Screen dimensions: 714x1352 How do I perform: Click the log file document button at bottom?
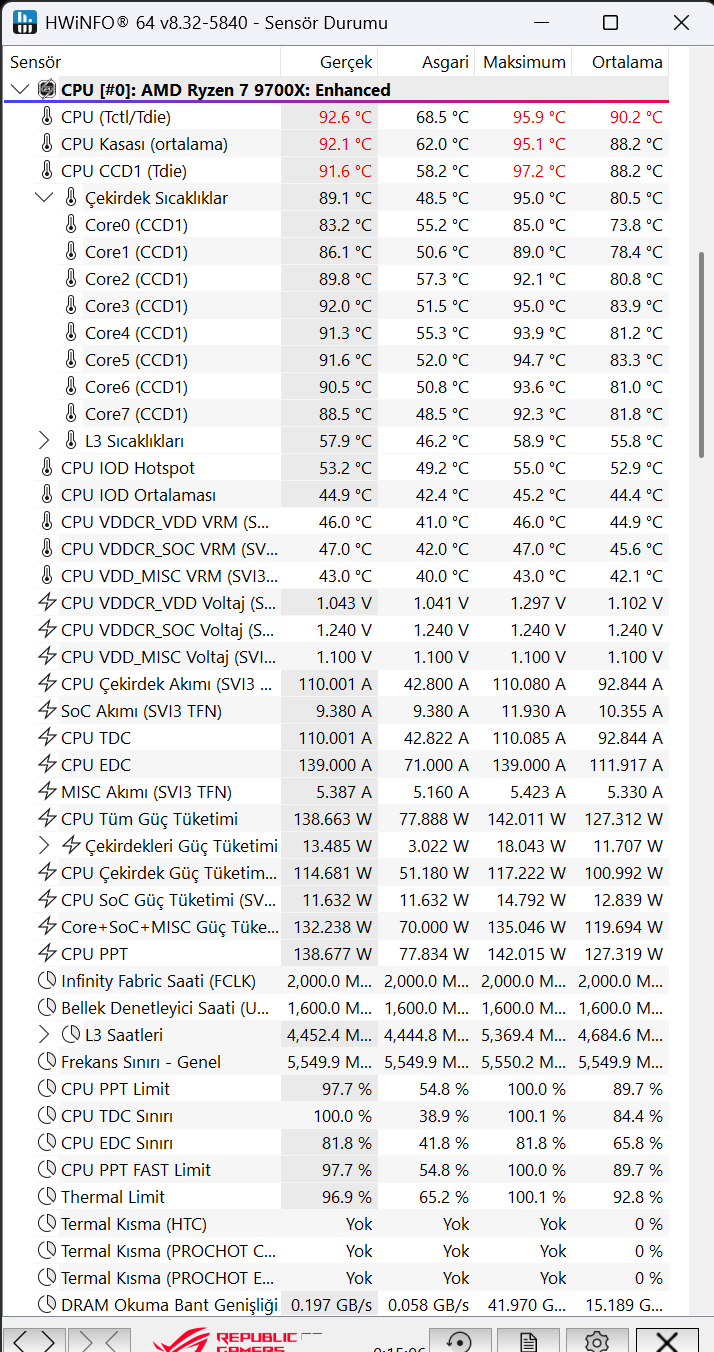click(528, 1341)
